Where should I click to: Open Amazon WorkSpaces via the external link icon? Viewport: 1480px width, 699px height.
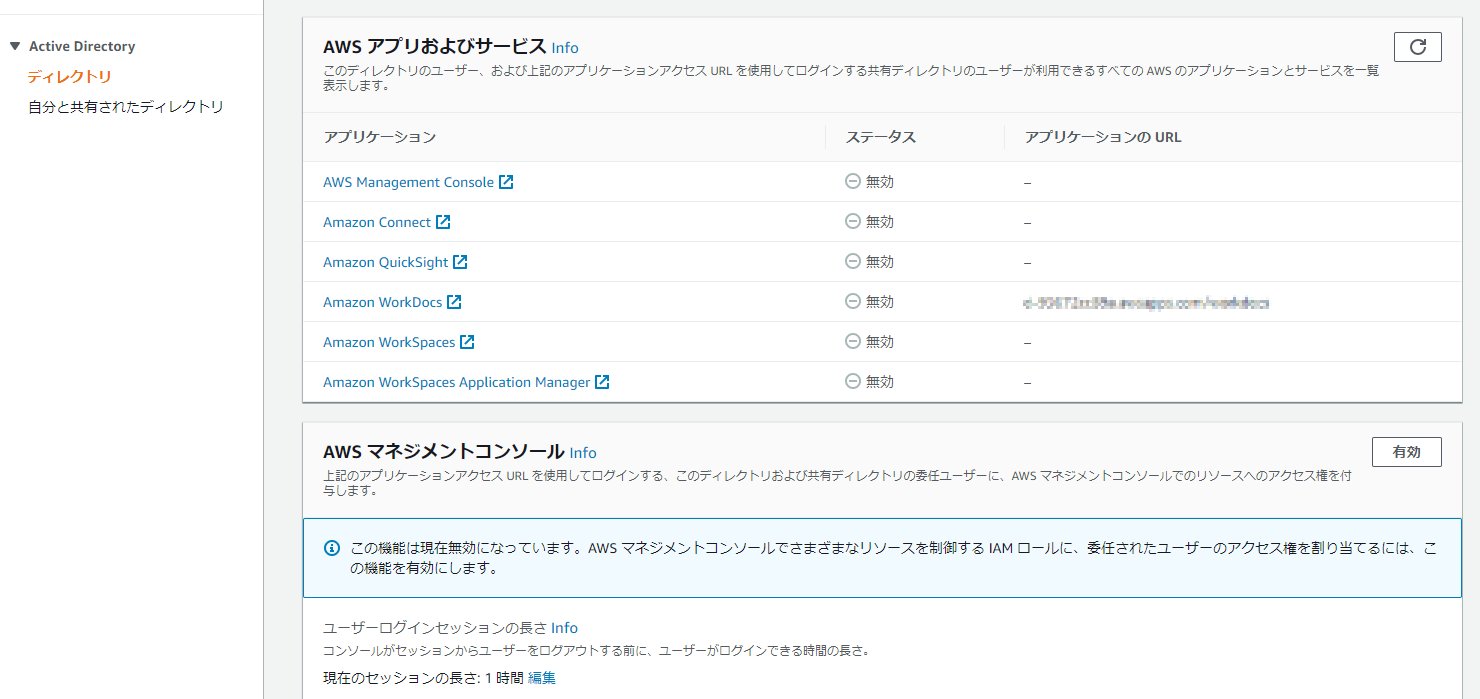pyautogui.click(x=468, y=341)
